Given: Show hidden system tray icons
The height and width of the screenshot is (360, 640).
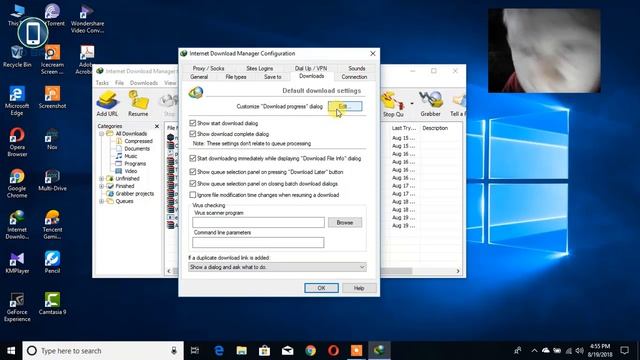Looking at the screenshot, I should pyautogui.click(x=534, y=351).
